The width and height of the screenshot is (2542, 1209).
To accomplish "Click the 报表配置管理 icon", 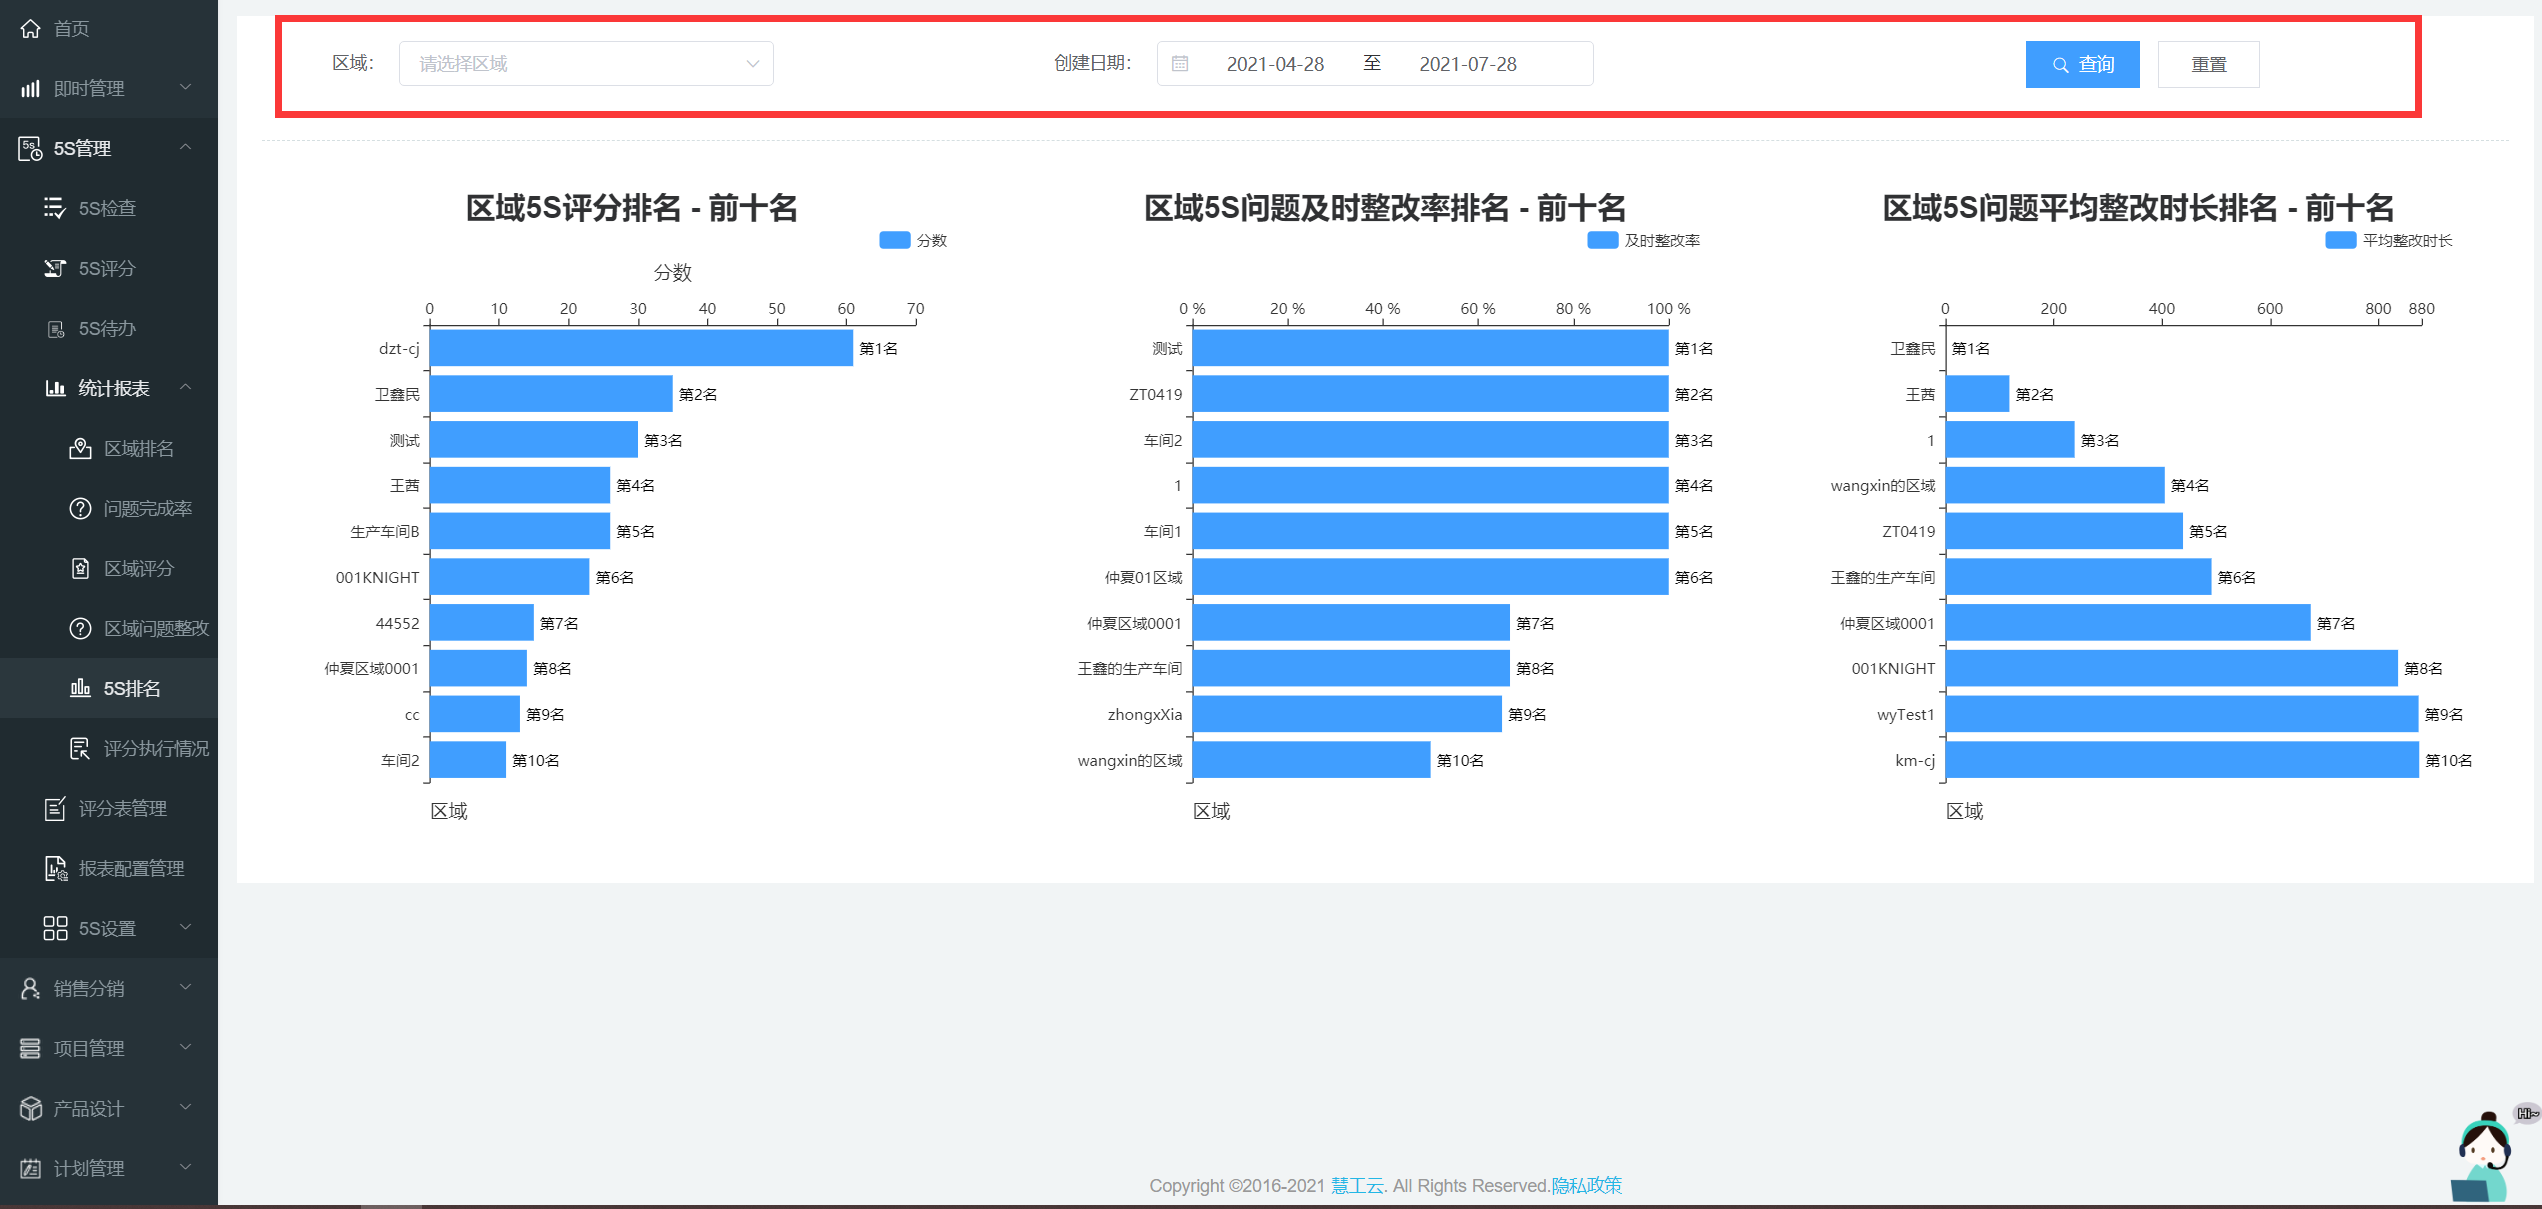I will coord(56,868).
